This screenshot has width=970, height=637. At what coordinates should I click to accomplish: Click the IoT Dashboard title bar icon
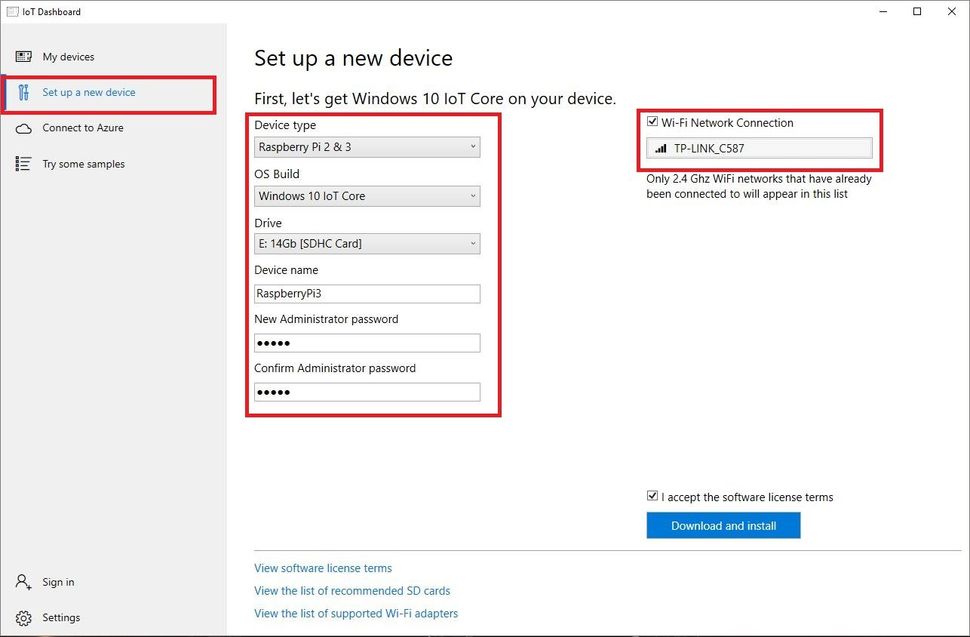[11, 11]
